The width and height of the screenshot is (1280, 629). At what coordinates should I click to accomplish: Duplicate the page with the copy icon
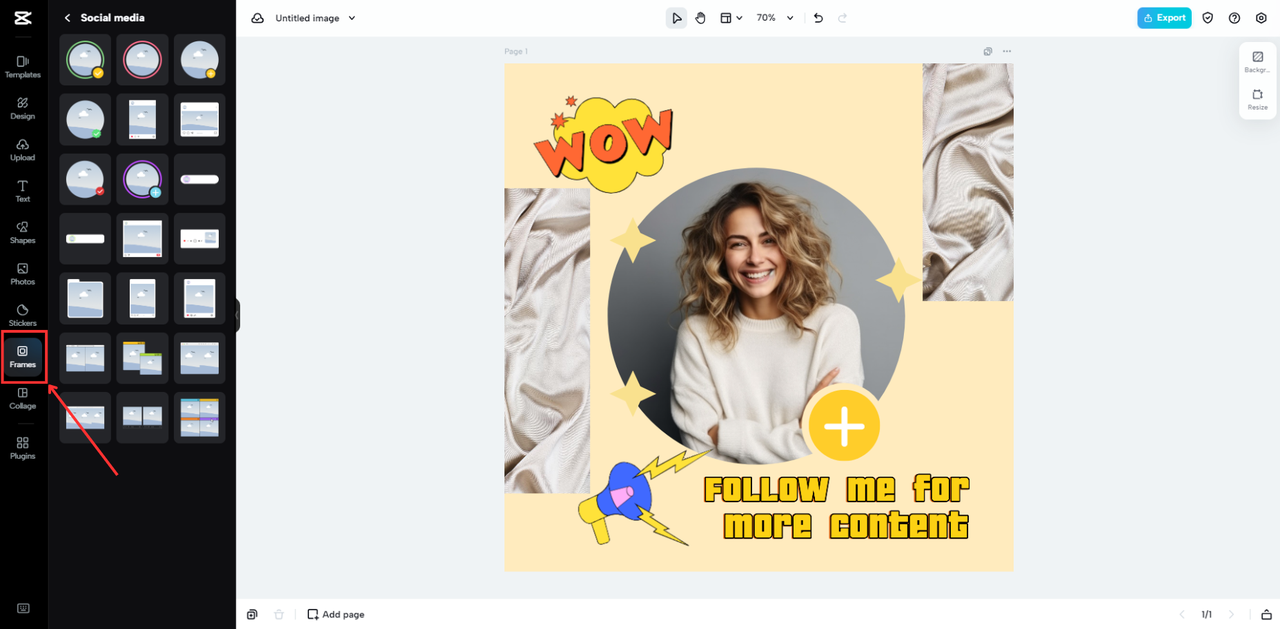pyautogui.click(x=988, y=51)
